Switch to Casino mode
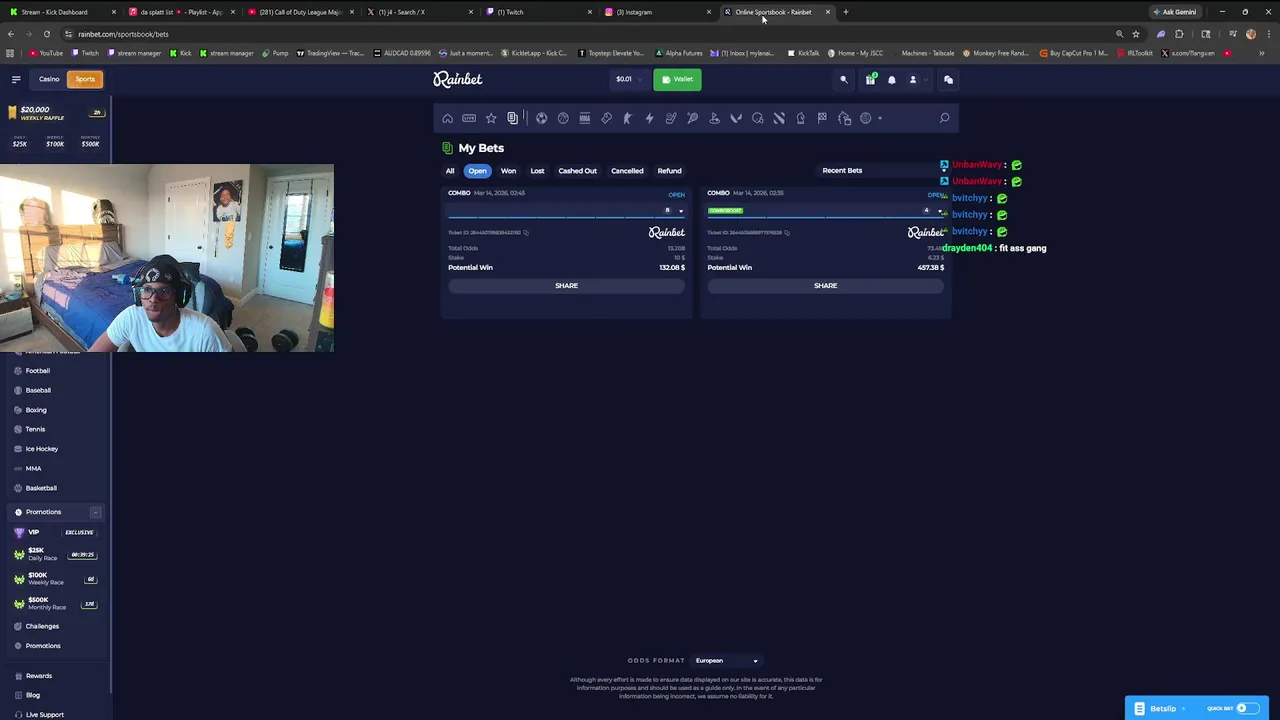Viewport: 1280px width, 720px height. [49, 79]
